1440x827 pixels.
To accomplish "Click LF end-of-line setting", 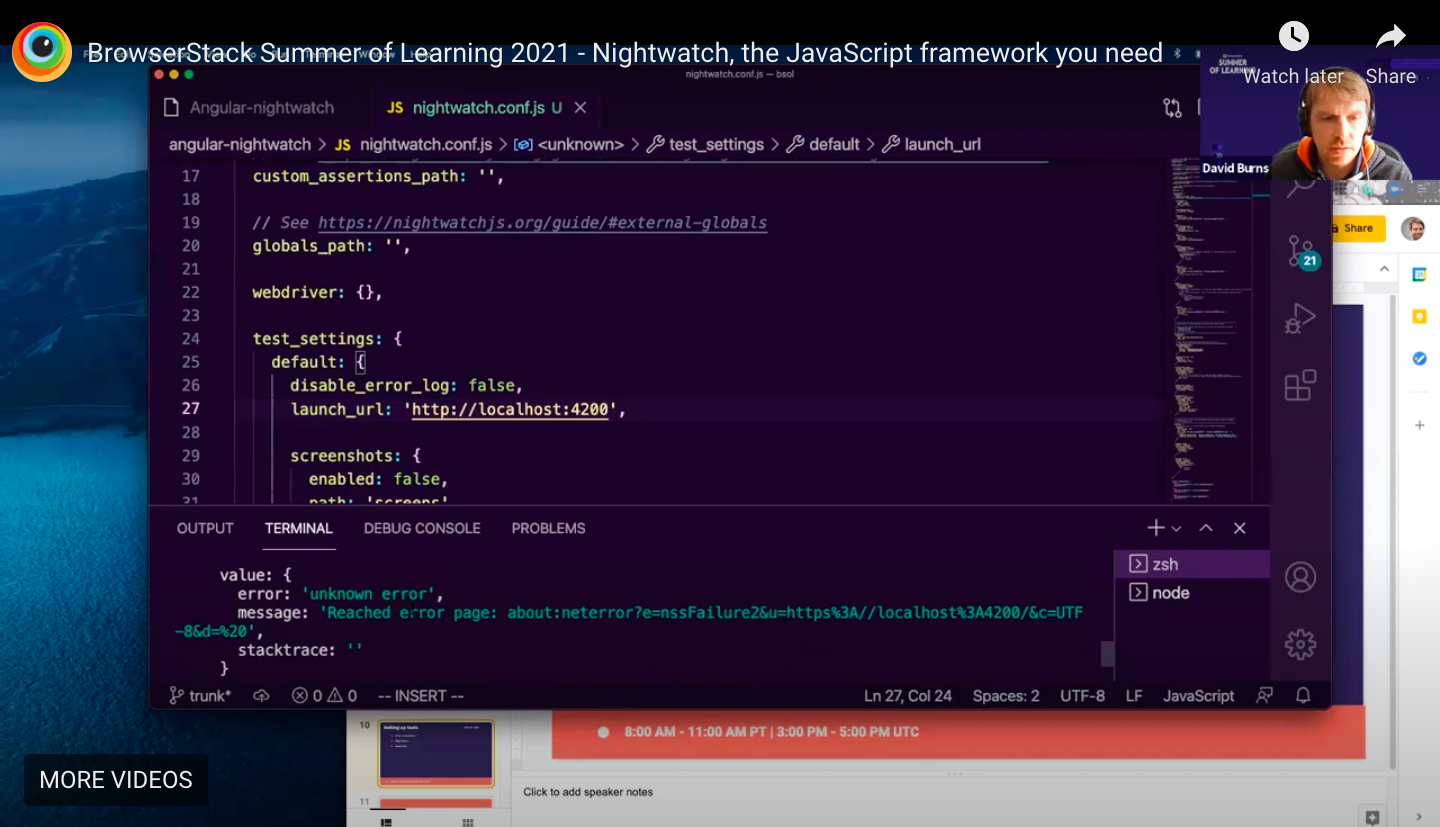I will [1134, 696].
